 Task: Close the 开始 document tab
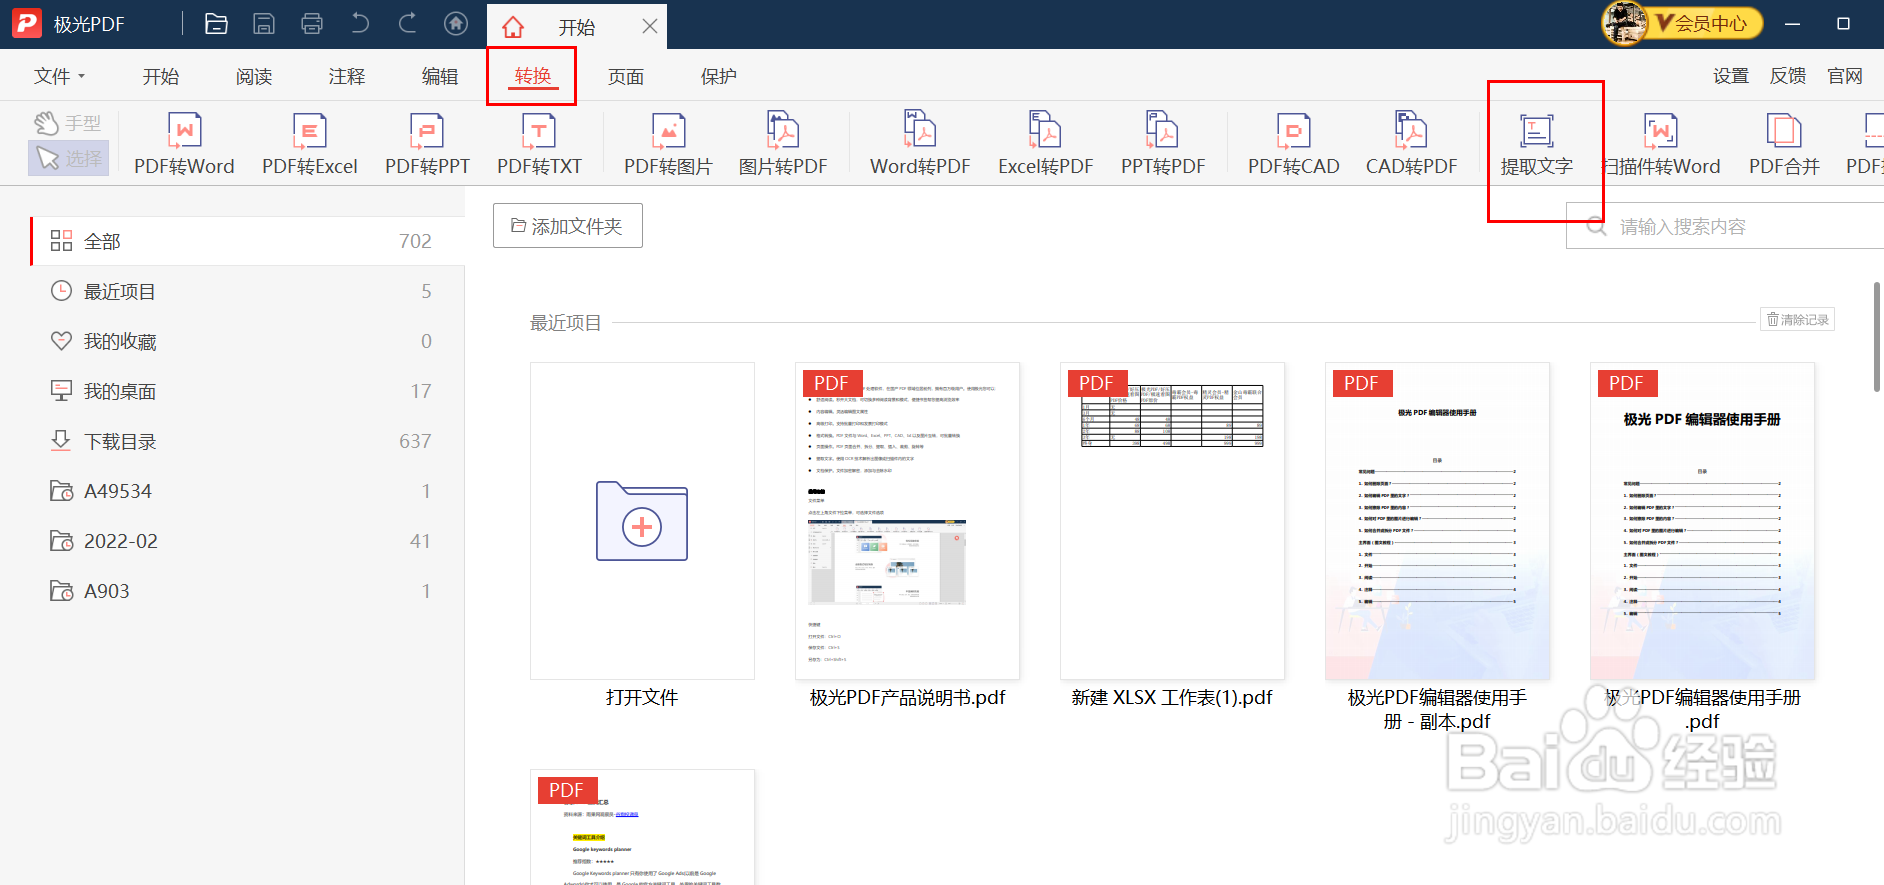[x=650, y=26]
